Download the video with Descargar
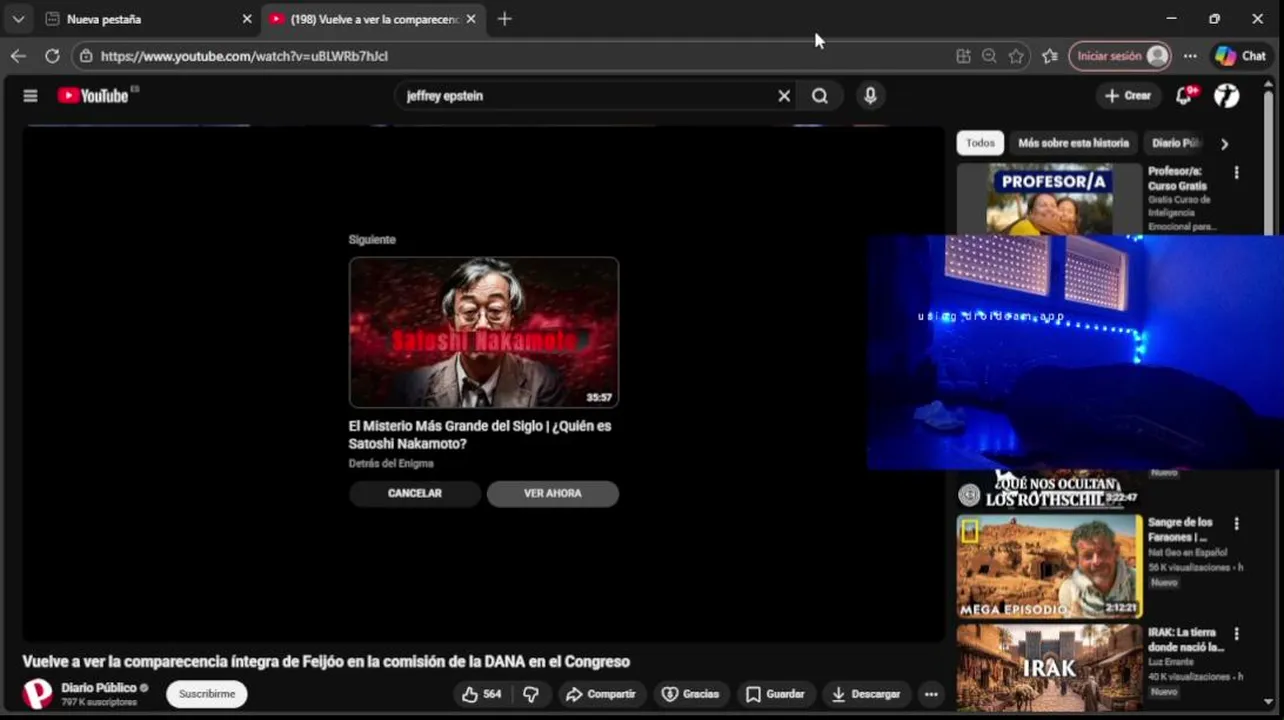 click(x=866, y=694)
